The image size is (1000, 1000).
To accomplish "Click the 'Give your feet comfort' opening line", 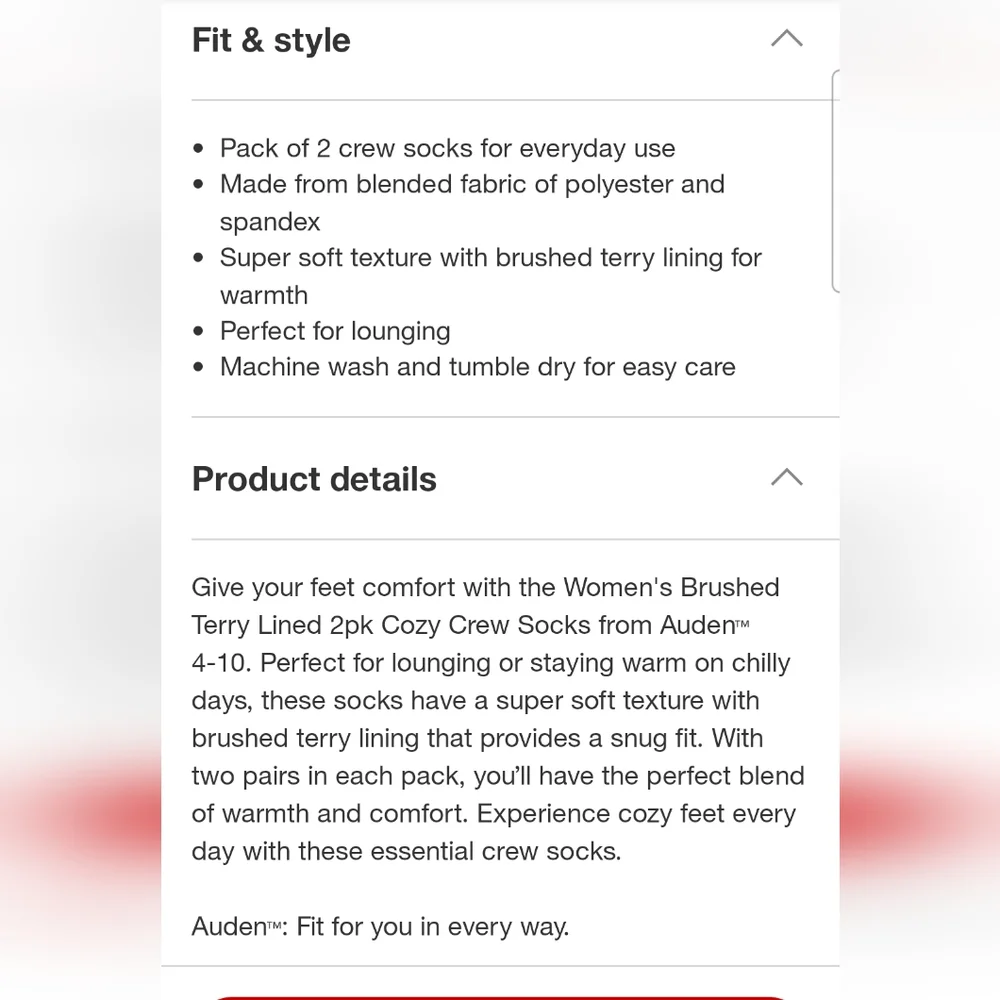I will [485, 587].
